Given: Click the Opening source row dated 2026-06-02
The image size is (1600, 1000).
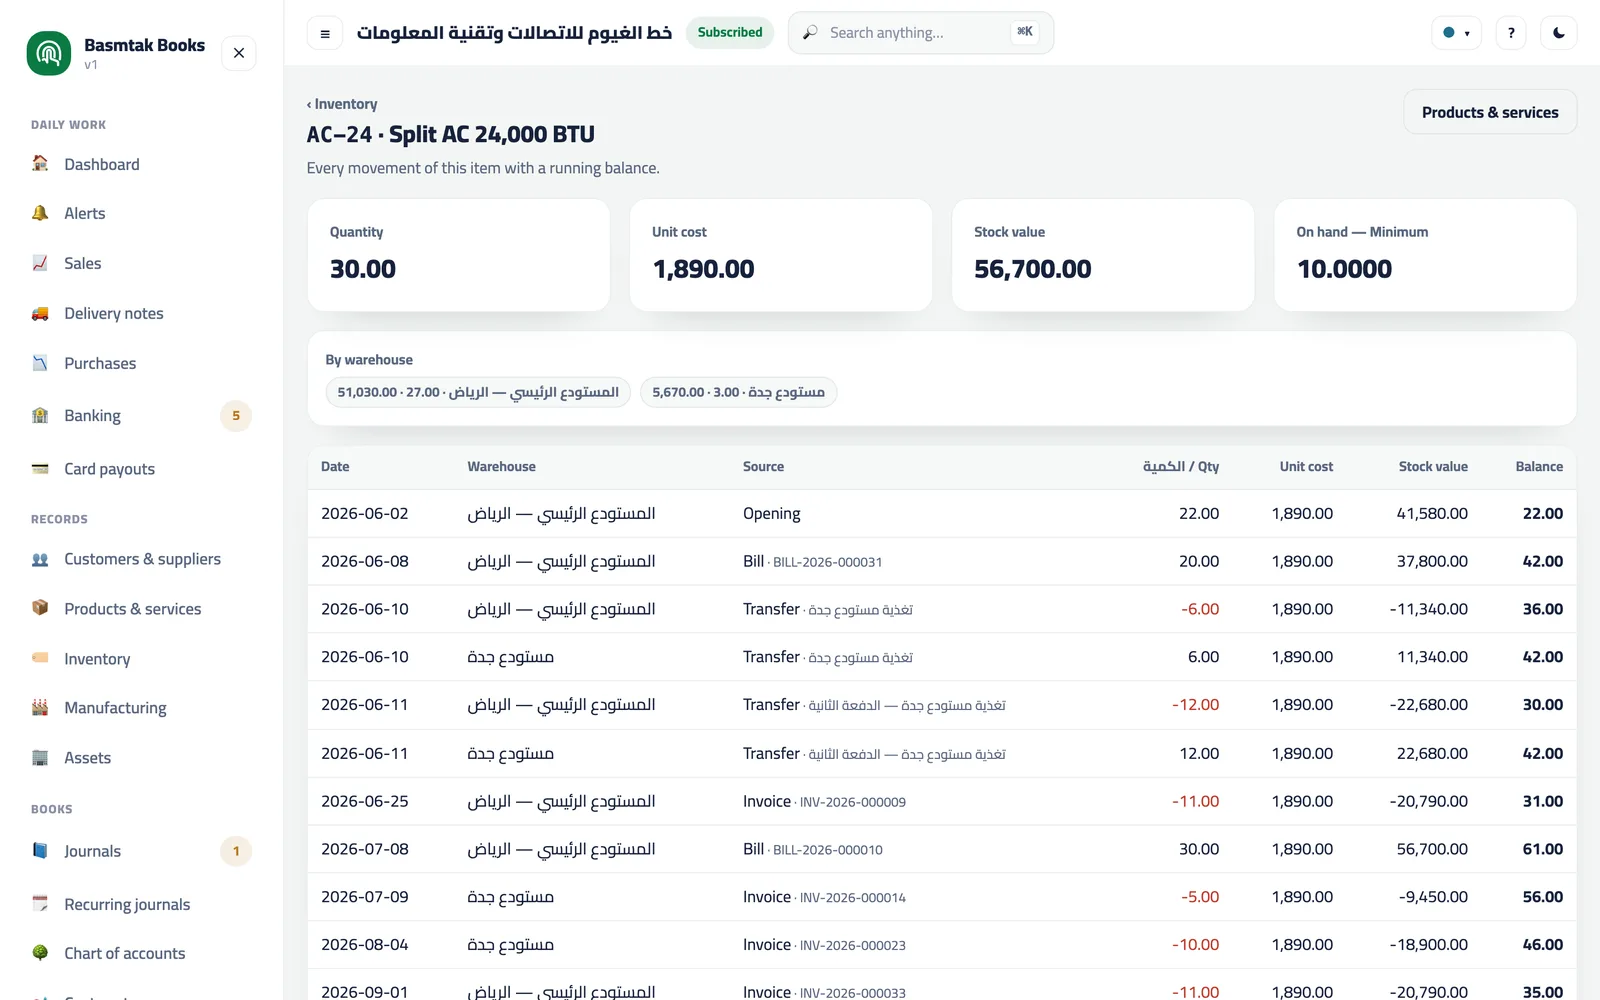Looking at the screenshot, I should [941, 513].
